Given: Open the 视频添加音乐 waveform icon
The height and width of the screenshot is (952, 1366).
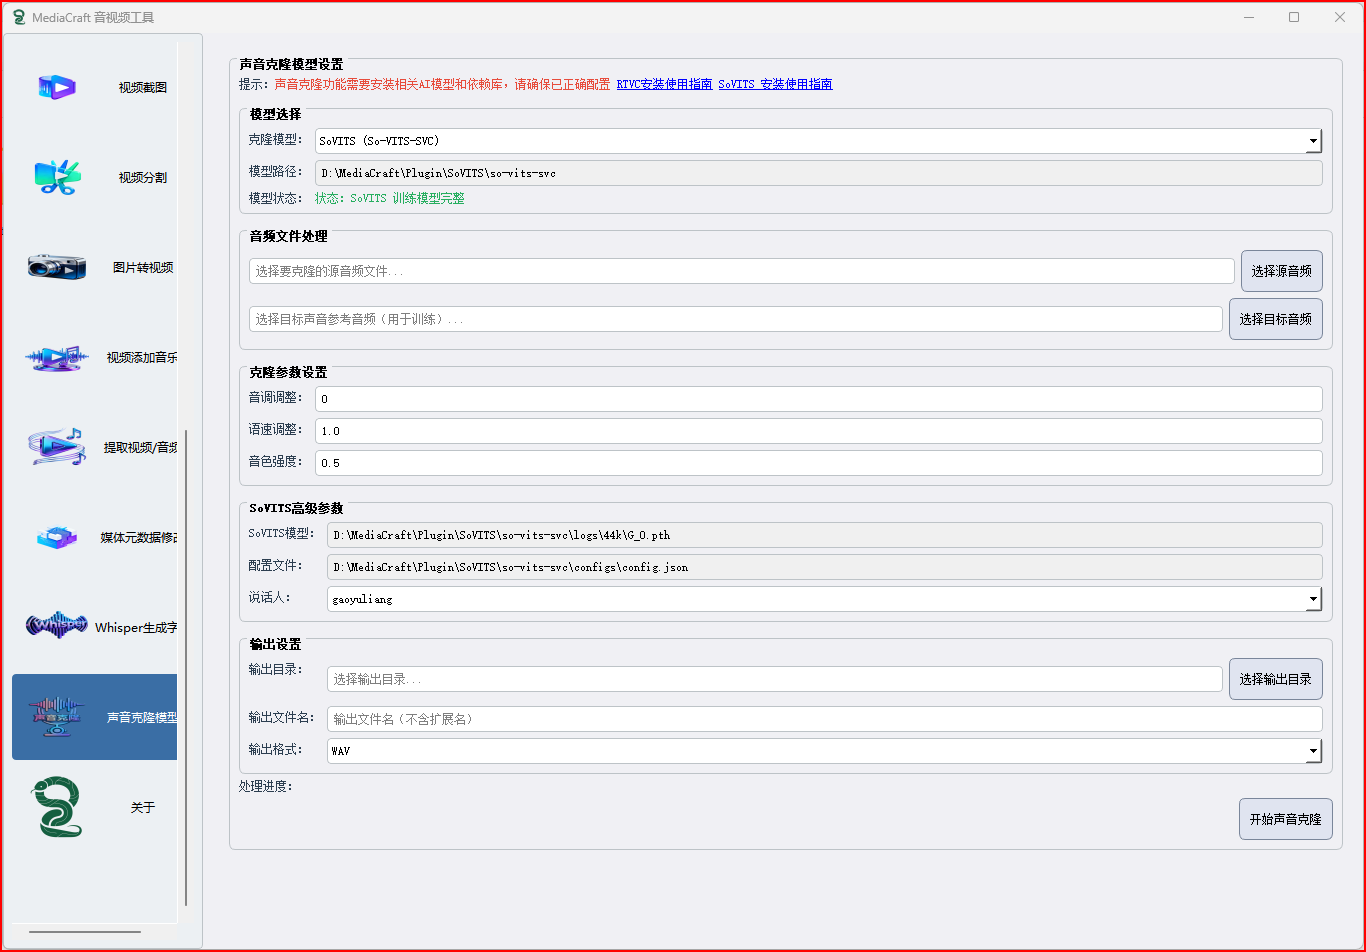Looking at the screenshot, I should [x=57, y=358].
